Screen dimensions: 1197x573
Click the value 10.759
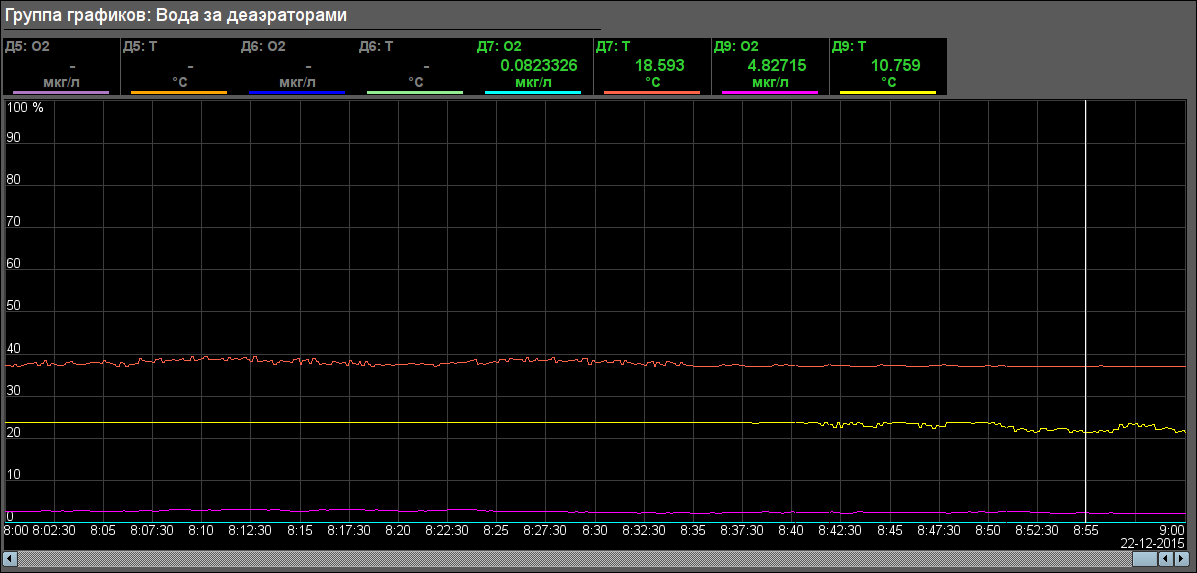[895, 66]
